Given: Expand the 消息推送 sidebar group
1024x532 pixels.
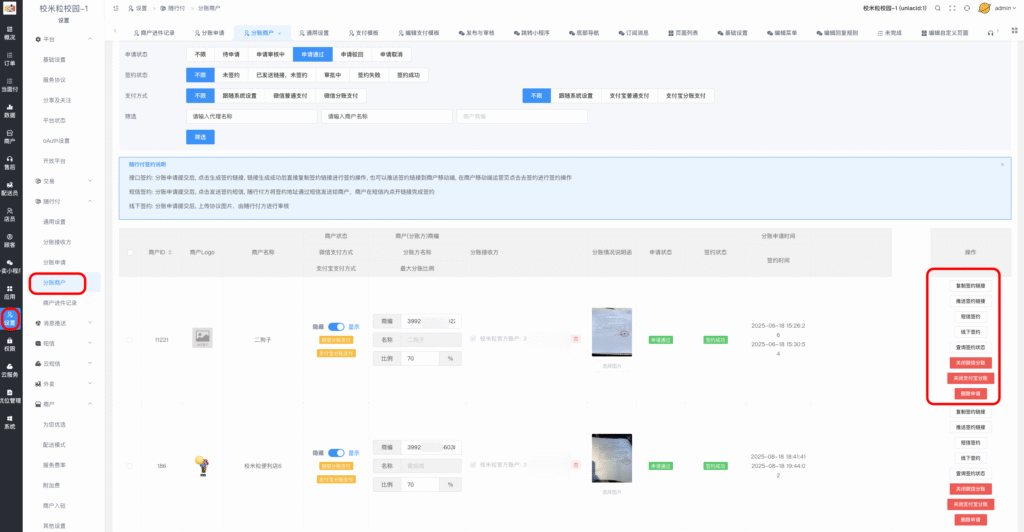Looking at the screenshot, I should pos(63,323).
